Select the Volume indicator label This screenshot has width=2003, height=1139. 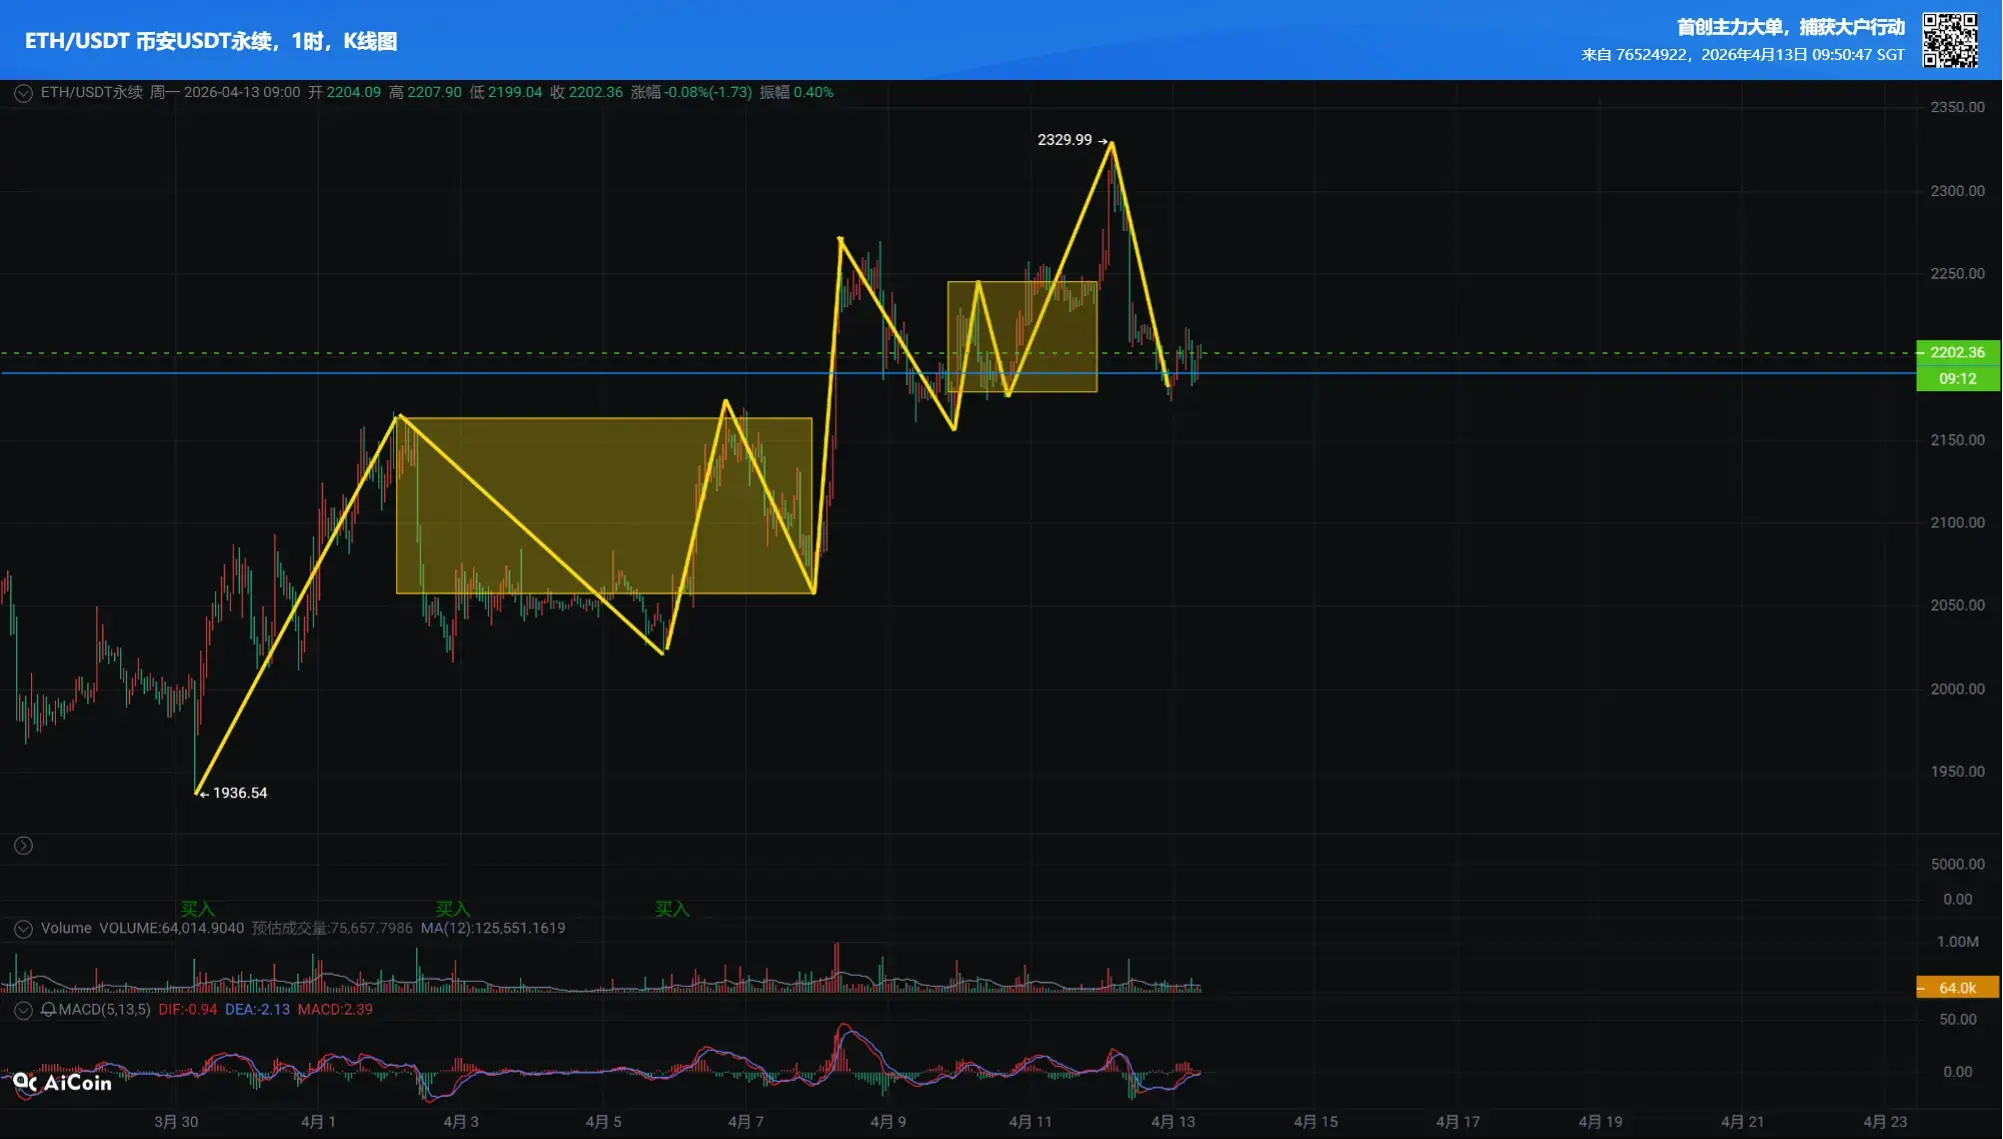(66, 929)
